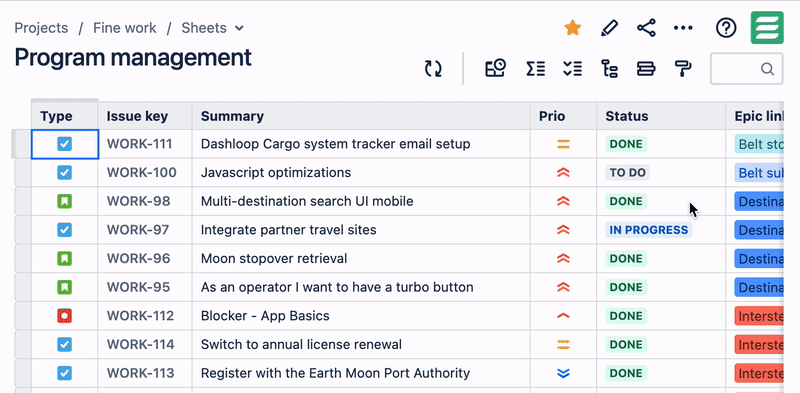800x393 pixels.
Task: Click the task checkbox icon for WORK-111
Action: click(64, 144)
